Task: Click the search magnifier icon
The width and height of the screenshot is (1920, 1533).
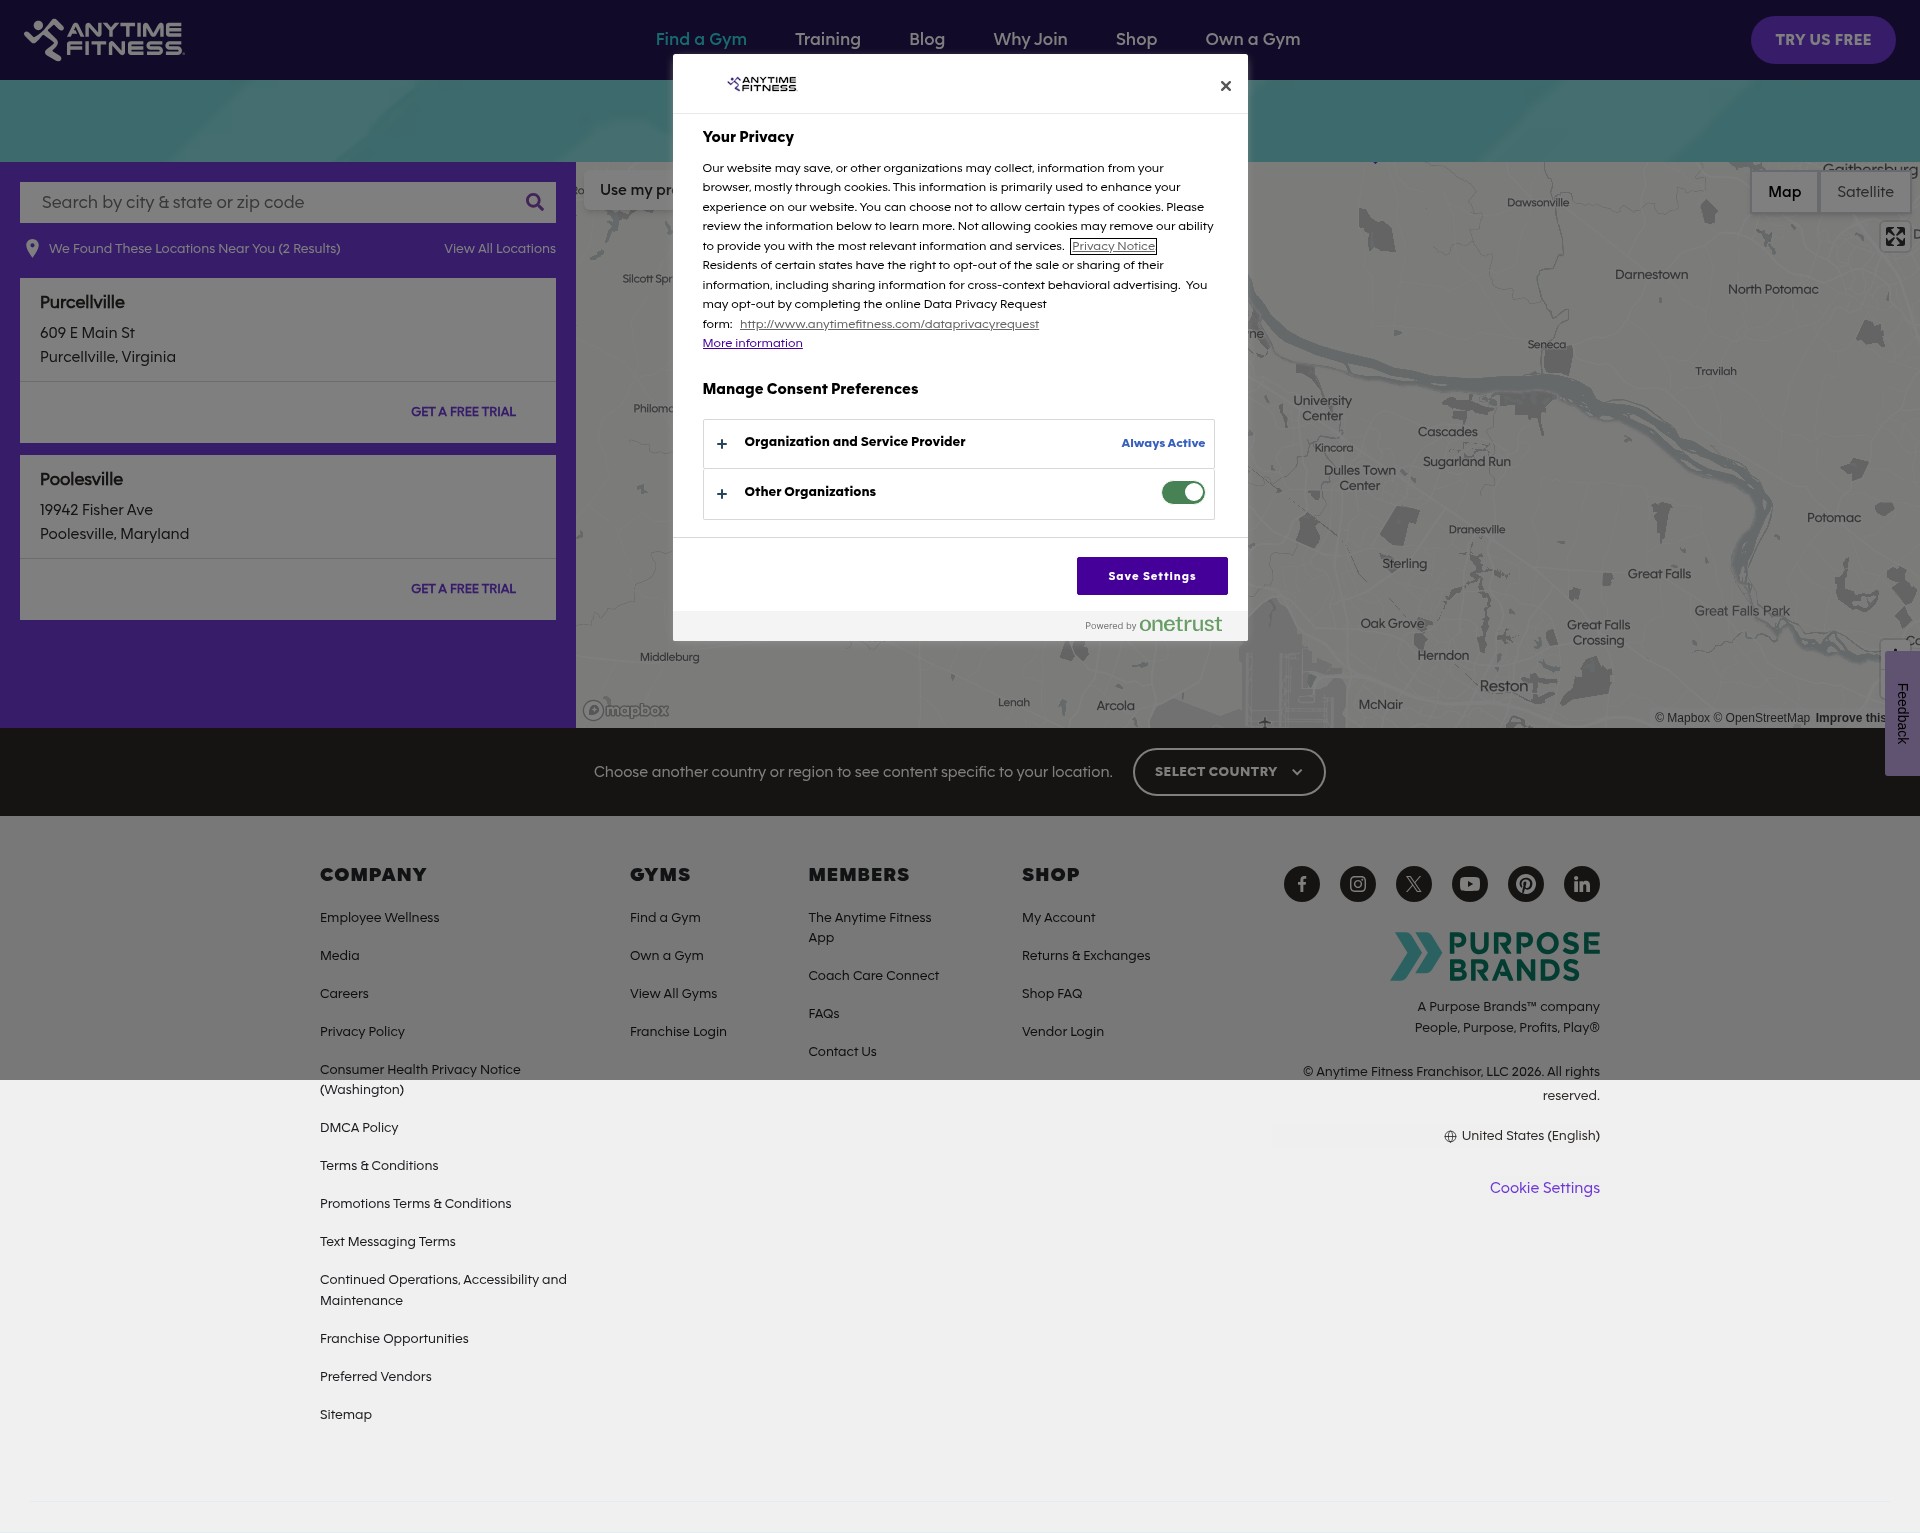Action: click(x=535, y=202)
